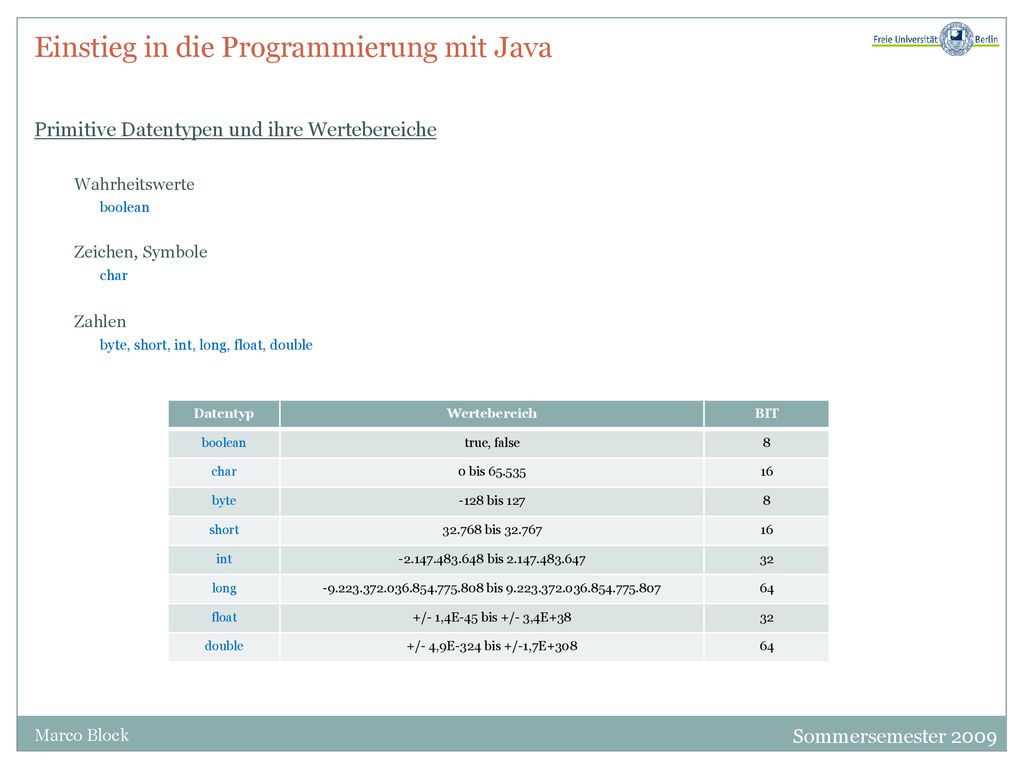The image size is (1024, 768).
Task: Click 'char' under Zeichen, Symbole
Action: (114, 275)
